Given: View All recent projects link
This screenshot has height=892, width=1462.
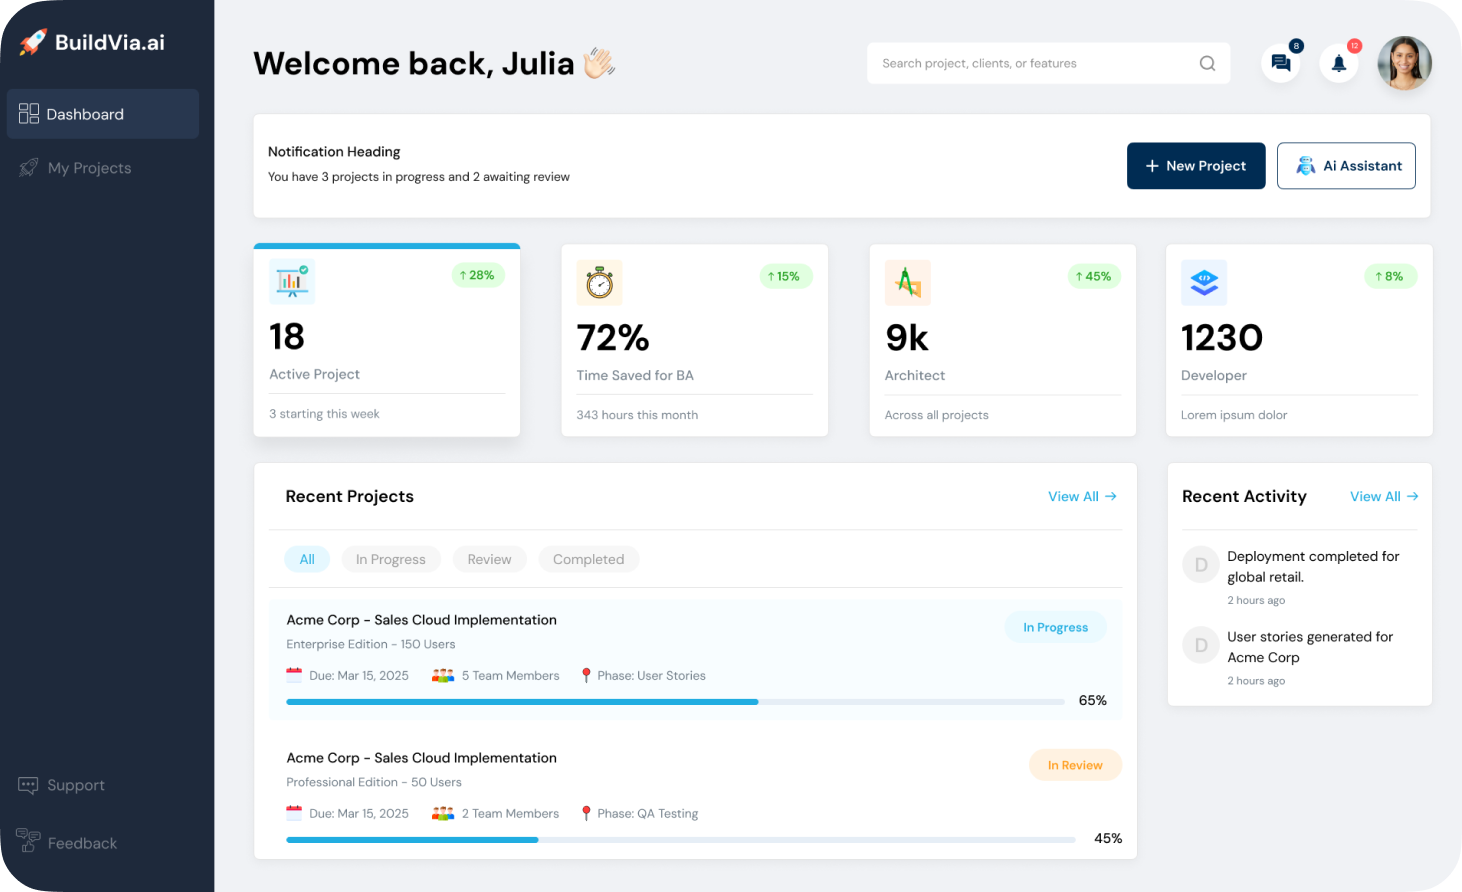Looking at the screenshot, I should pyautogui.click(x=1082, y=496).
